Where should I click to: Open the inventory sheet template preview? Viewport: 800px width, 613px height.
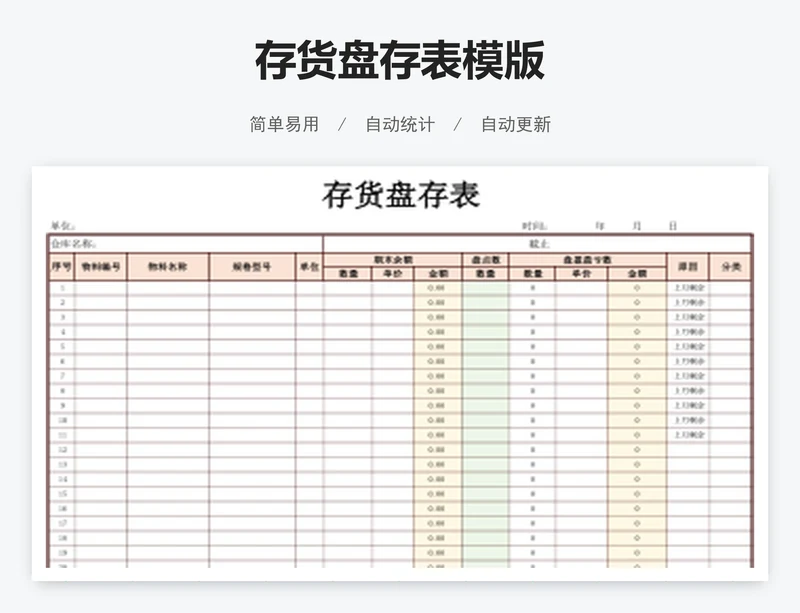coord(400,373)
